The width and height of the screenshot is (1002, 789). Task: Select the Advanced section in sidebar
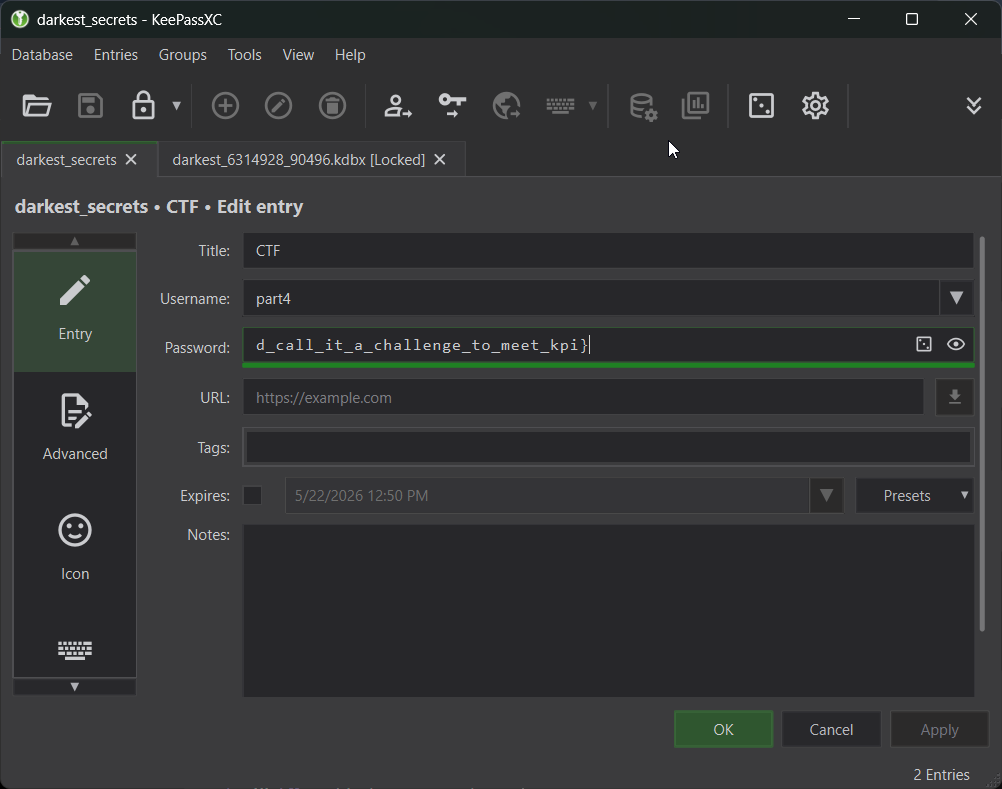(75, 427)
